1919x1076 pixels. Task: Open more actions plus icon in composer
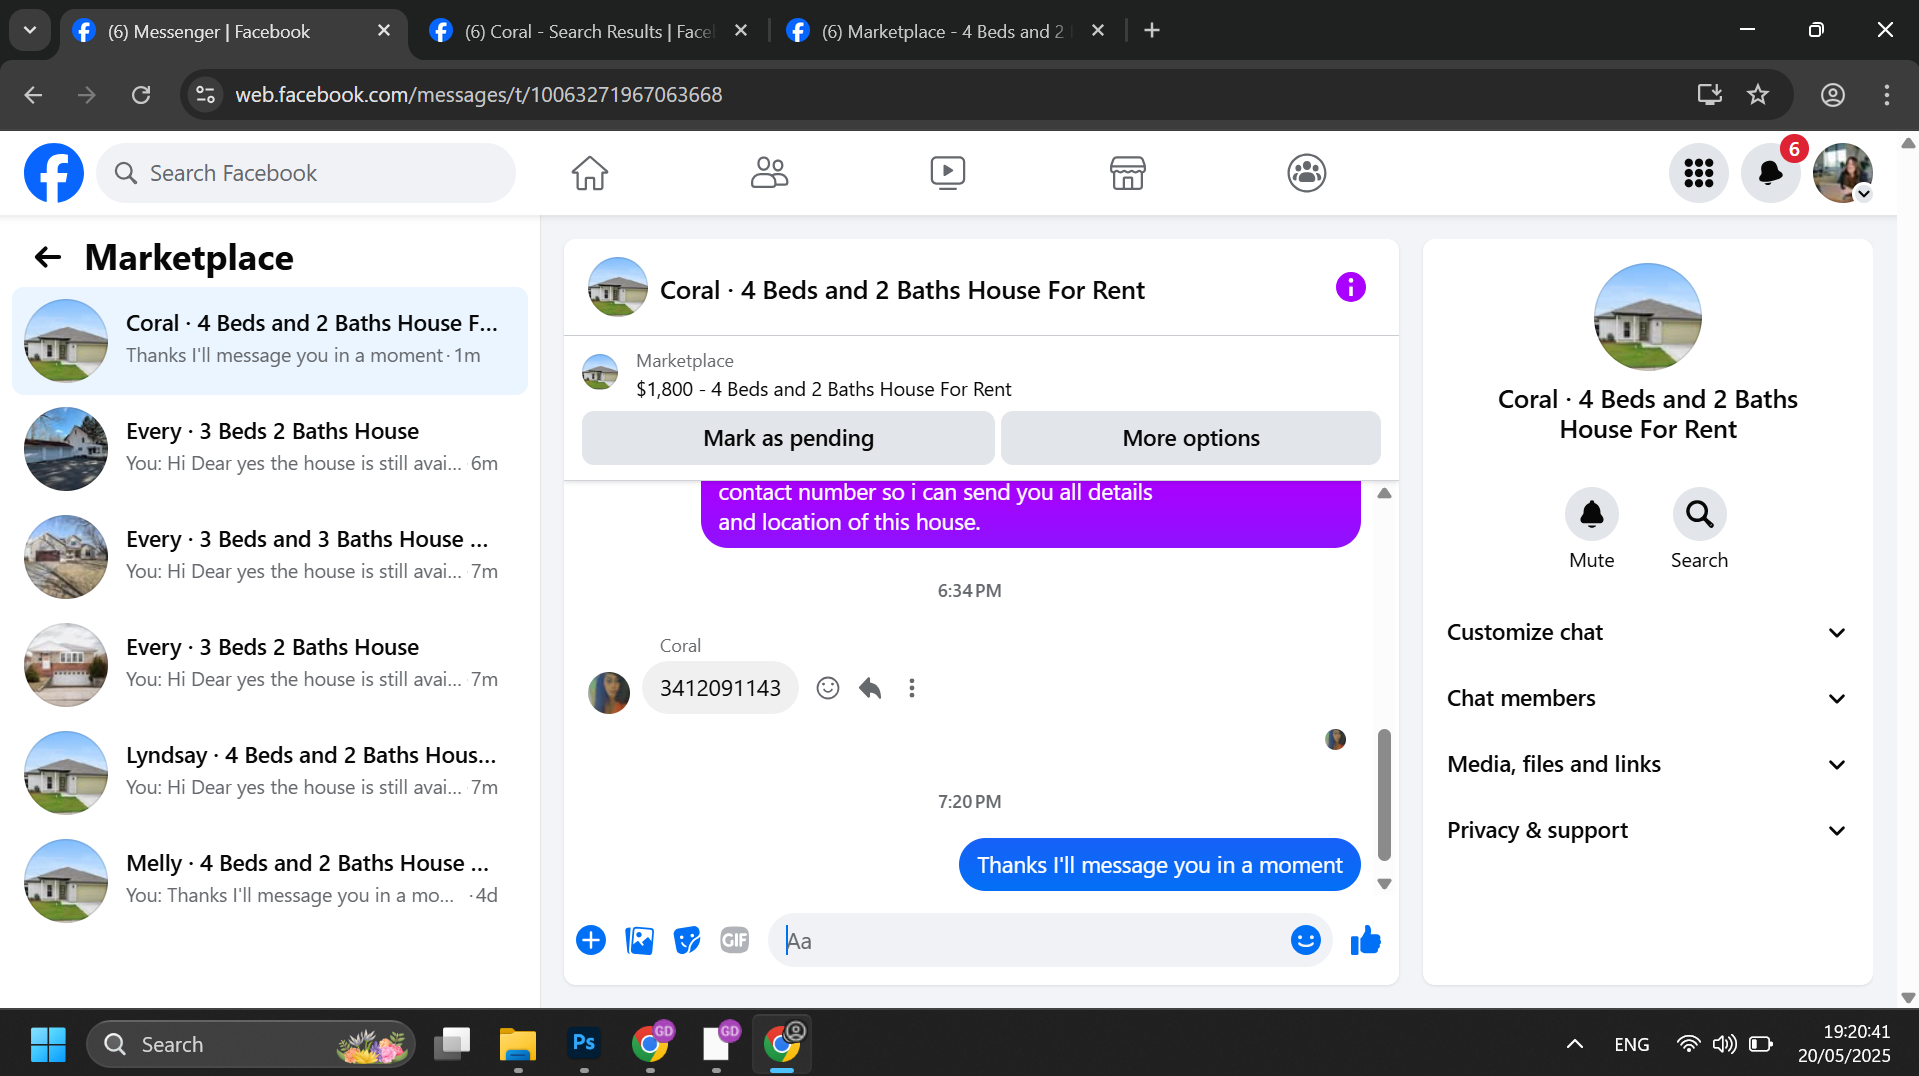(591, 940)
